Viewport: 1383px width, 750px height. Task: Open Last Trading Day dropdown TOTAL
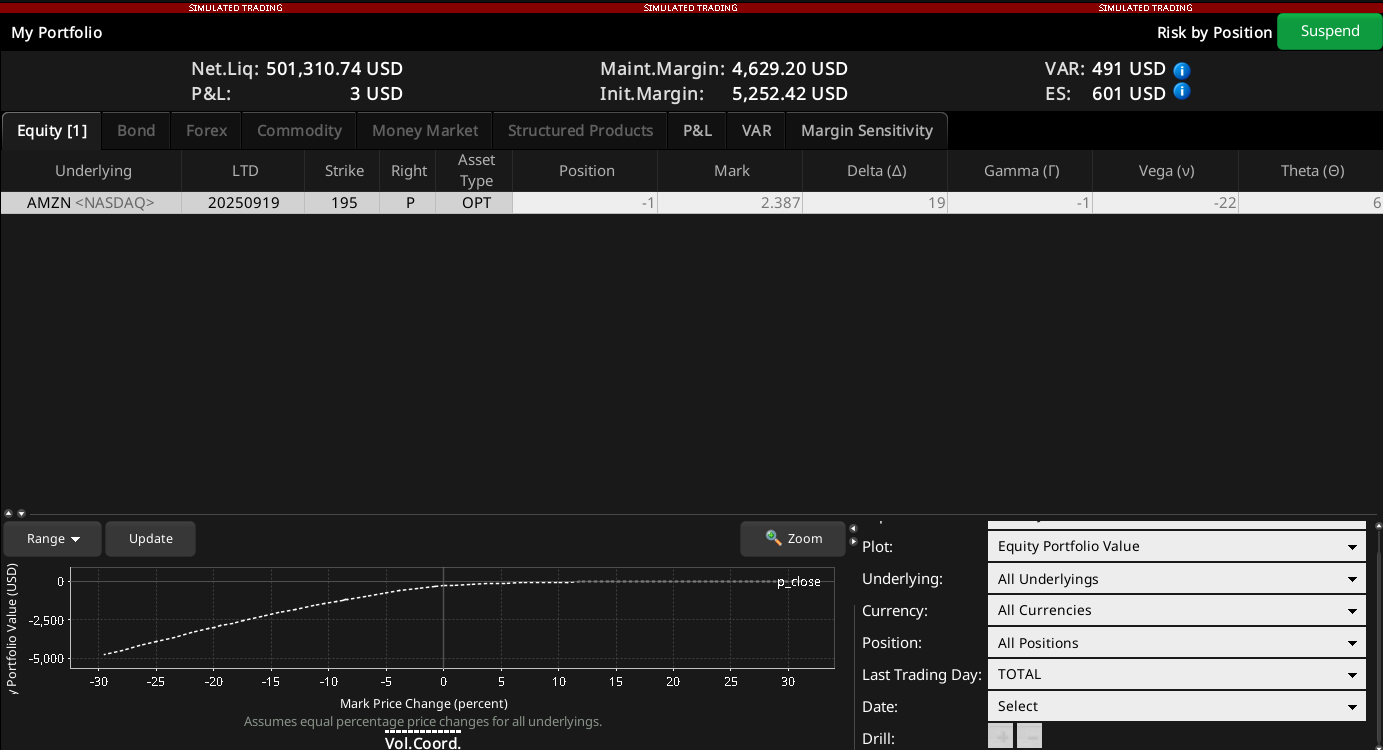pos(1176,674)
